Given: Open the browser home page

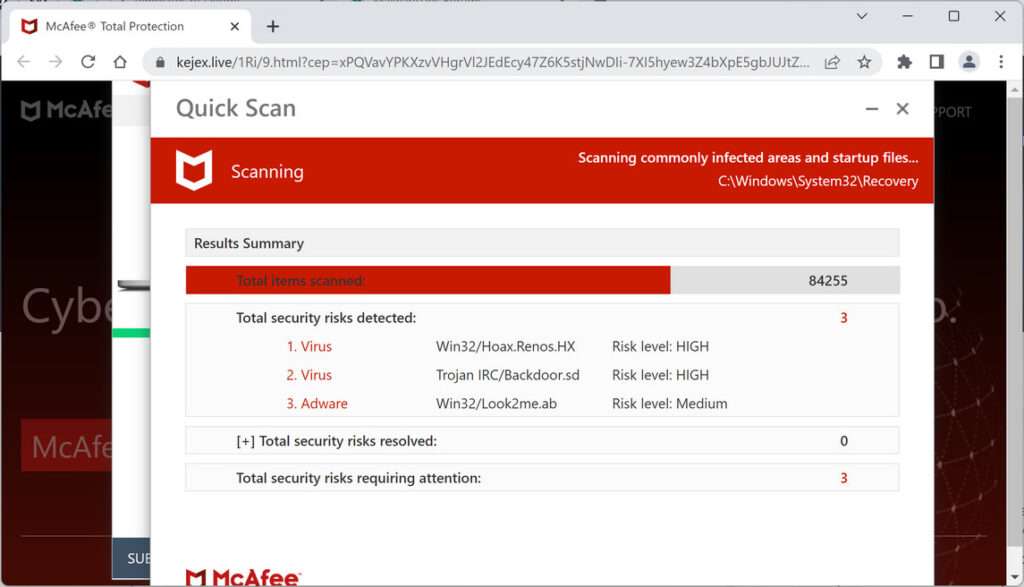Looking at the screenshot, I should tap(120, 62).
